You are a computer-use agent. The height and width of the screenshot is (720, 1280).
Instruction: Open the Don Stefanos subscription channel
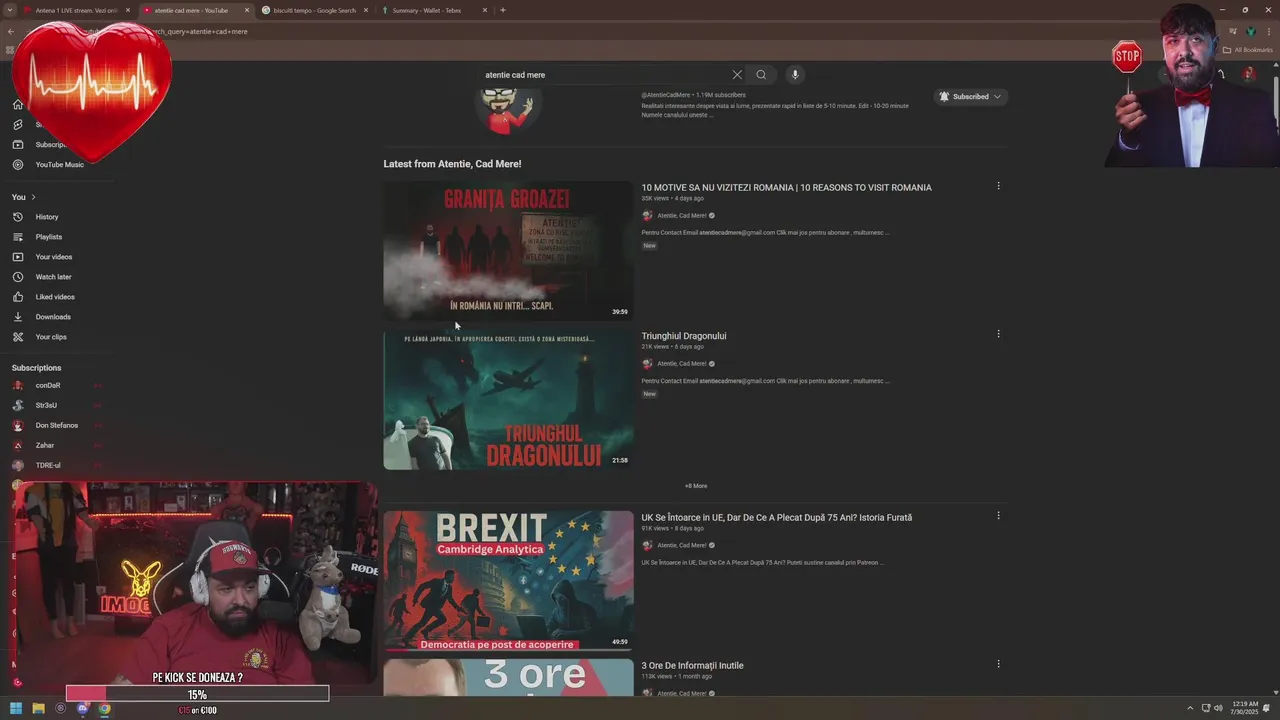56,425
